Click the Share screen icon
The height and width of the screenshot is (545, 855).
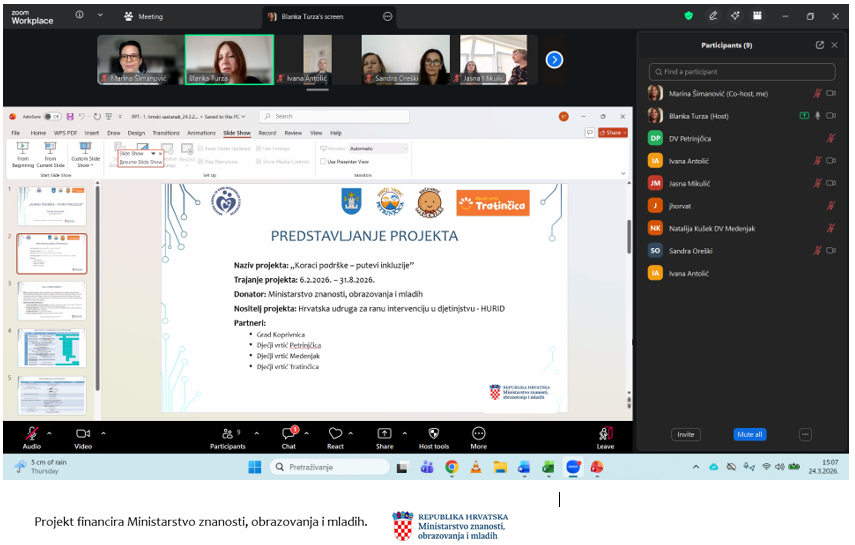[x=384, y=433]
